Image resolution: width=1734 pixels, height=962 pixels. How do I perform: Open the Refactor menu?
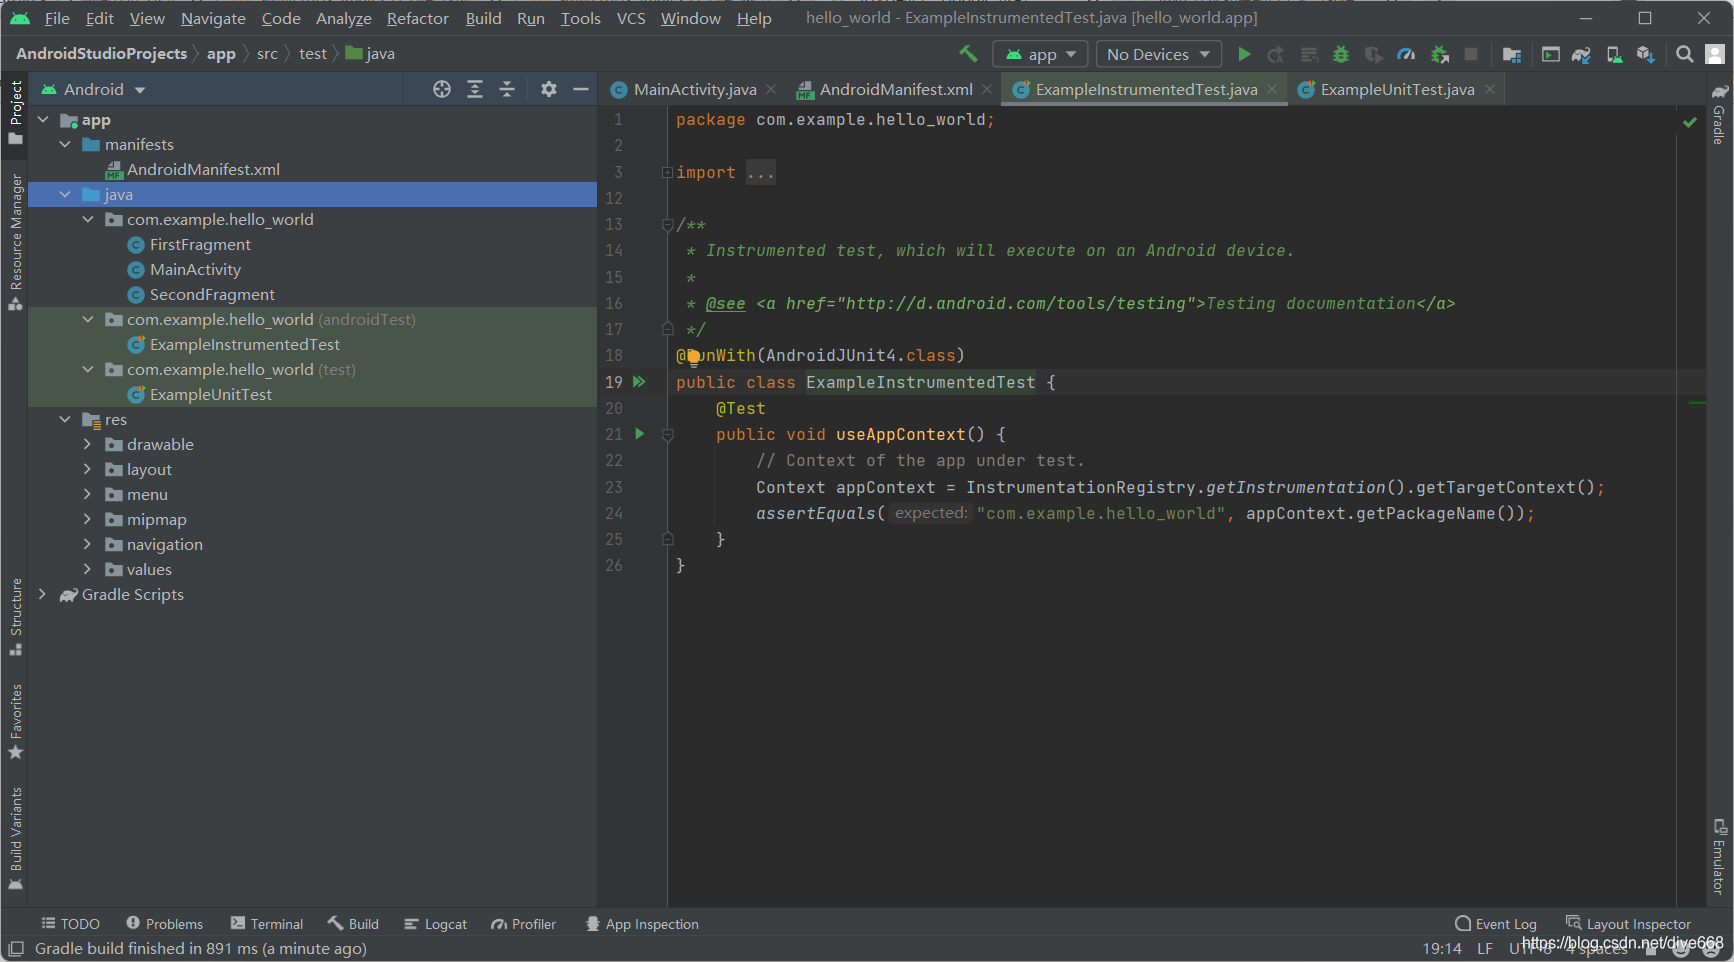click(417, 18)
